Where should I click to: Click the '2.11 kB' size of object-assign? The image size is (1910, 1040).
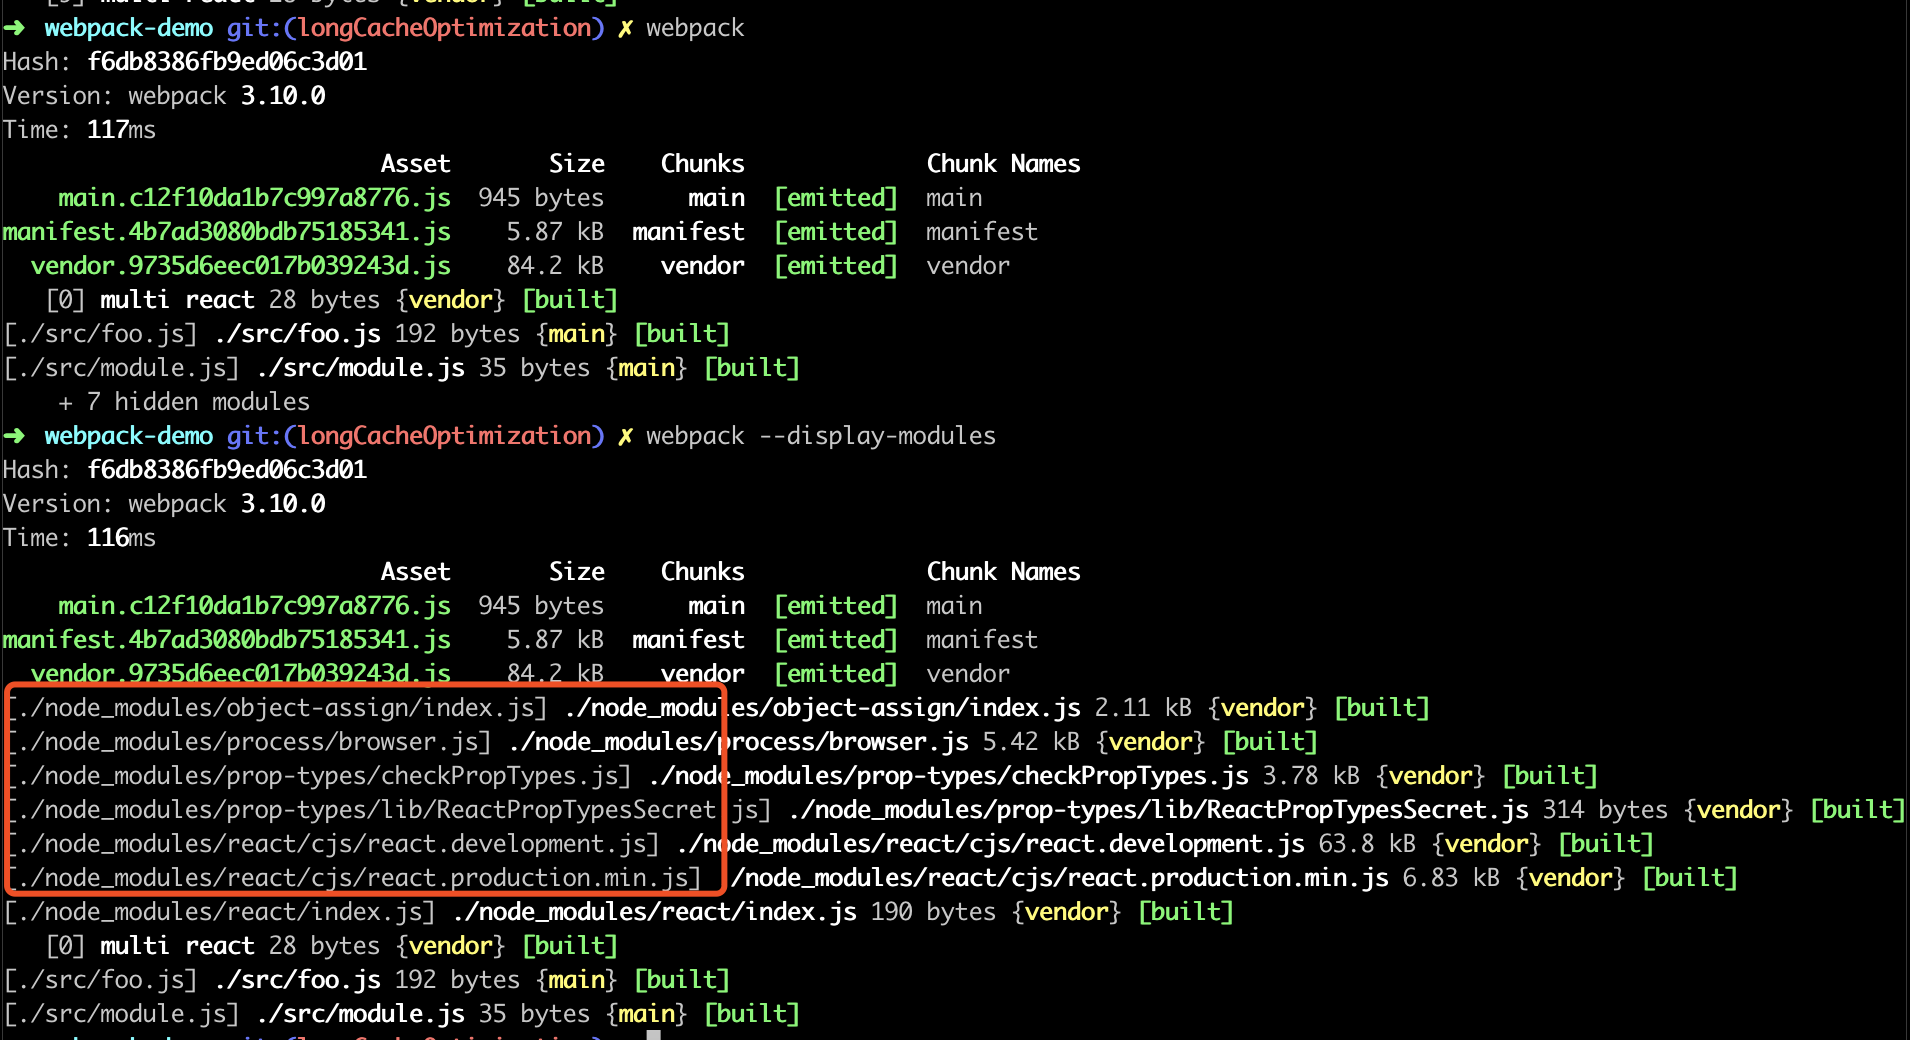click(1143, 708)
